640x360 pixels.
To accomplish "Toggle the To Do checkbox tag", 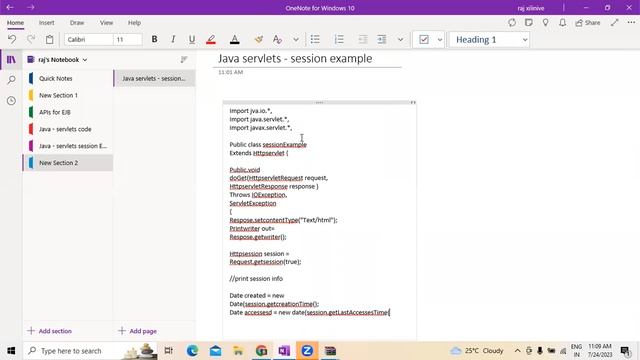I will coord(424,40).
